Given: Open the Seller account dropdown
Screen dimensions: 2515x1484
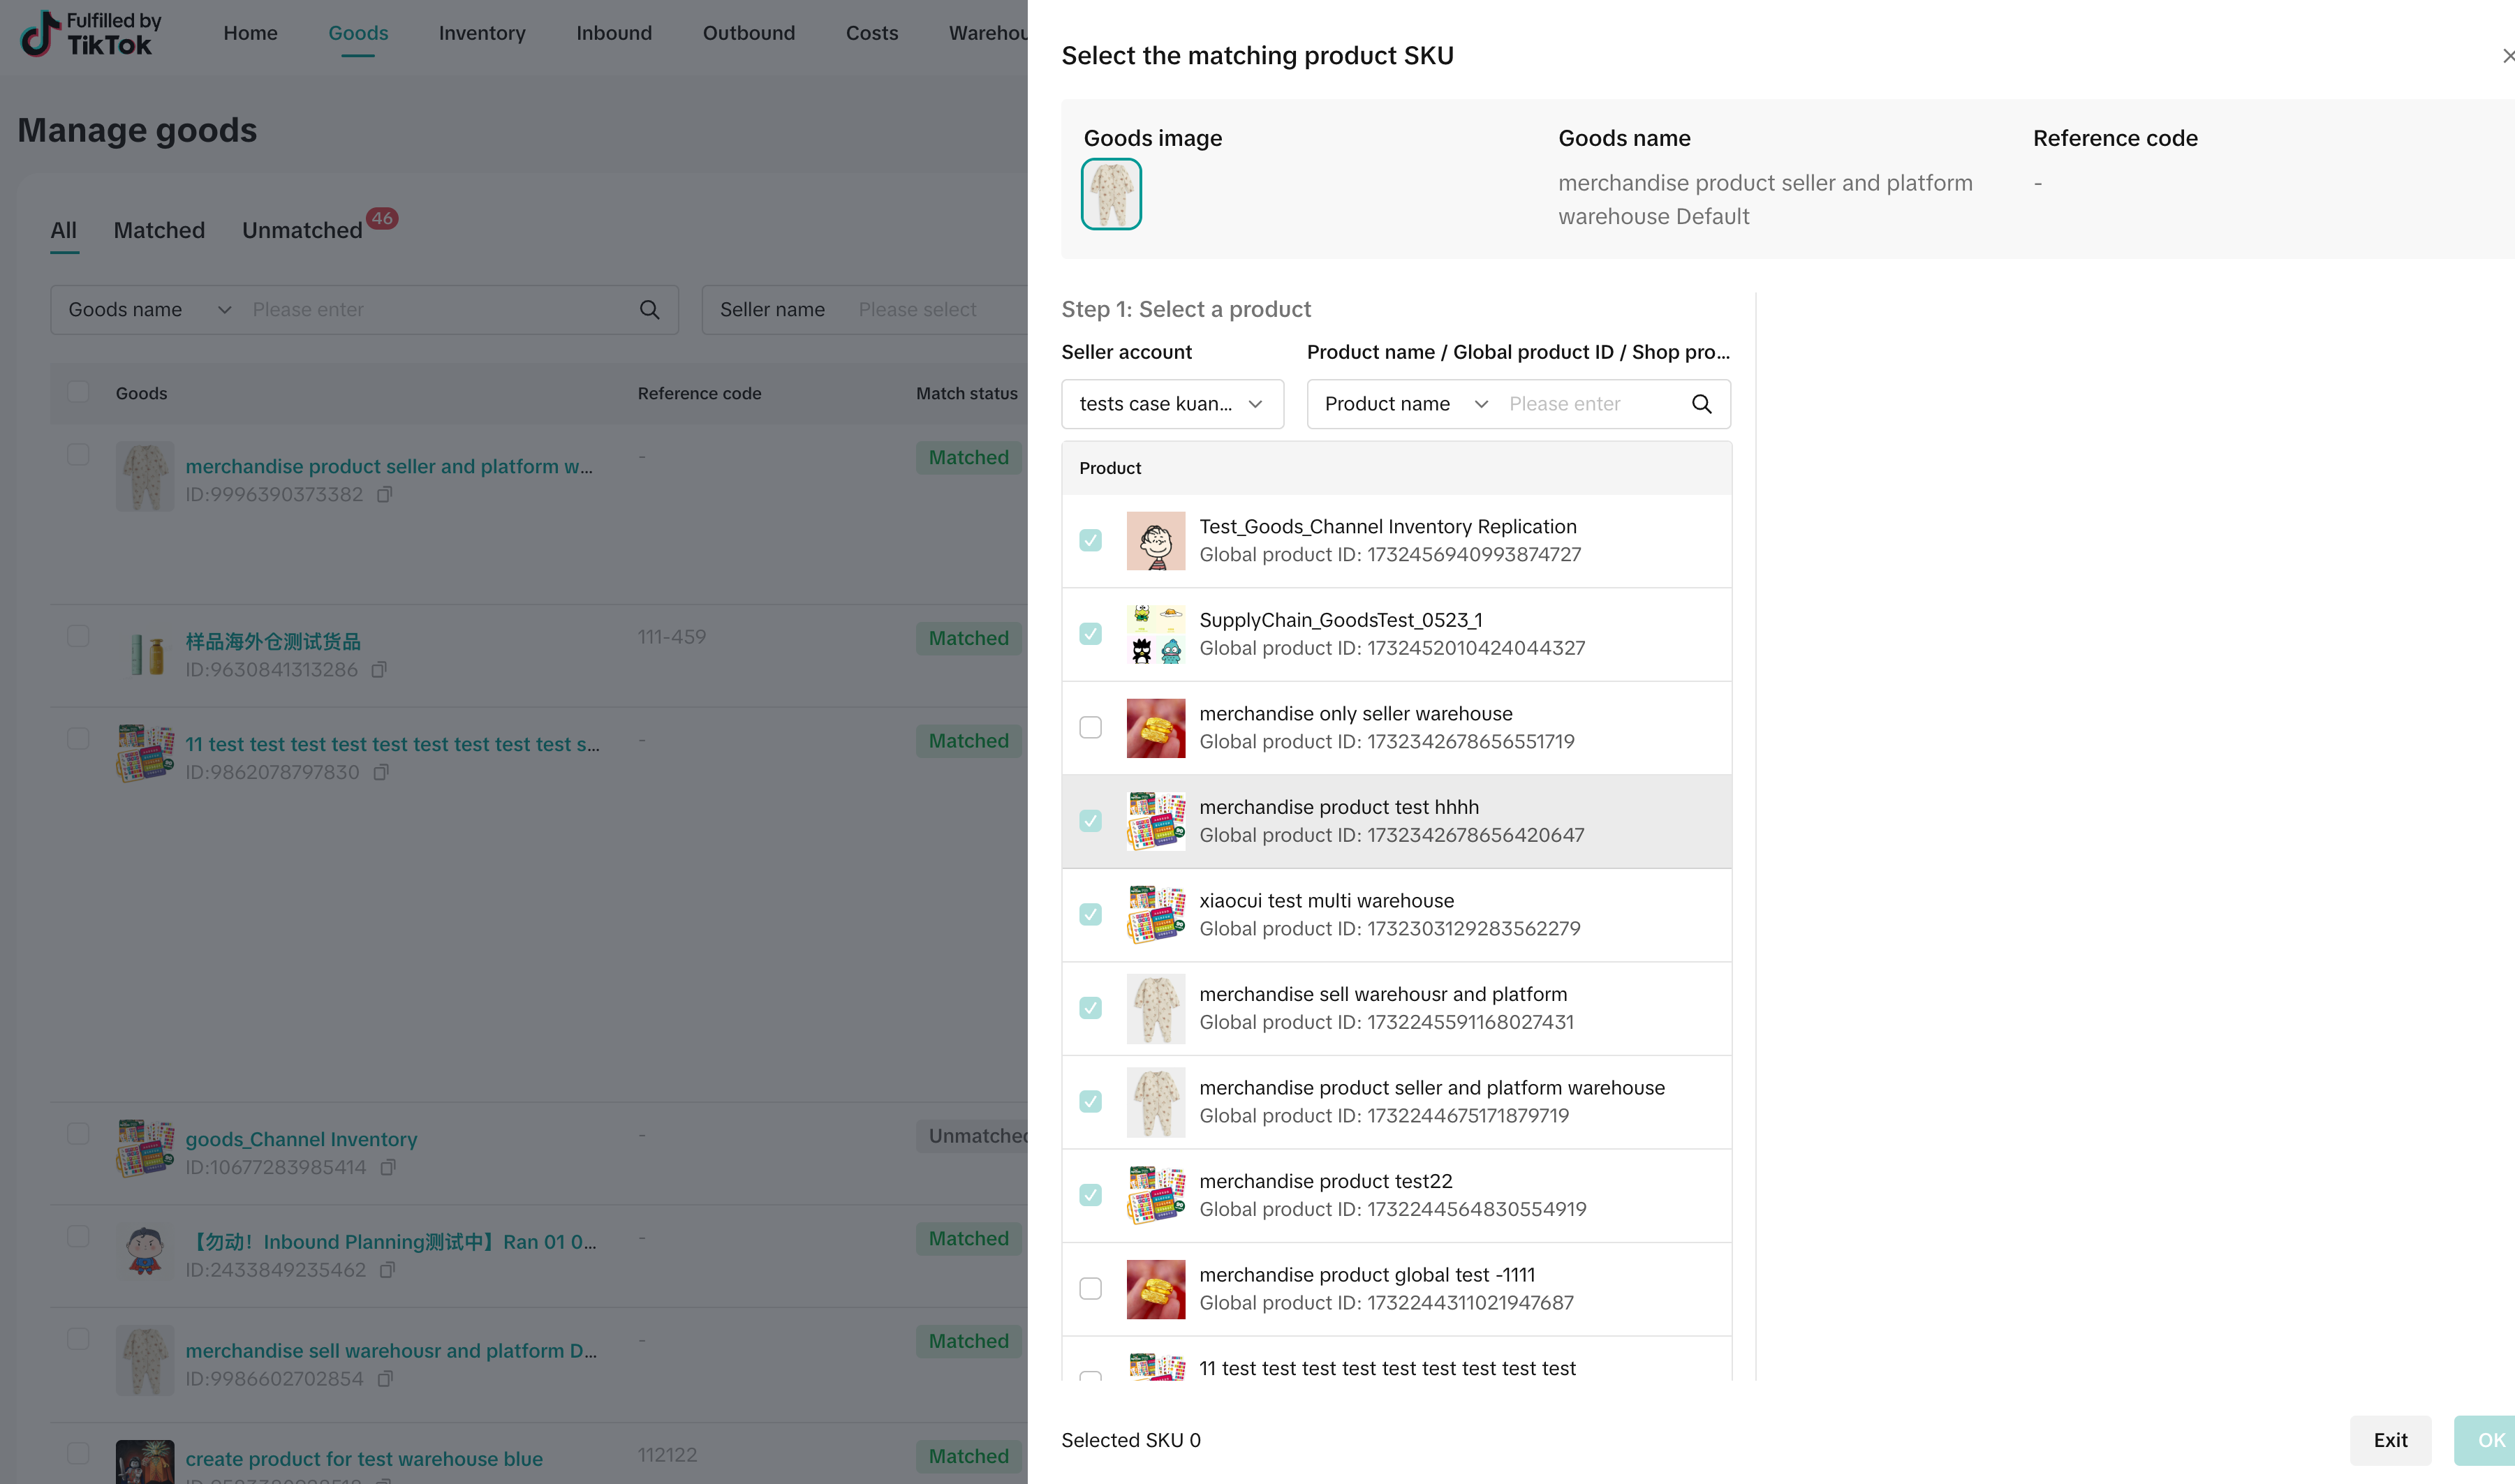Looking at the screenshot, I should coord(1172,404).
